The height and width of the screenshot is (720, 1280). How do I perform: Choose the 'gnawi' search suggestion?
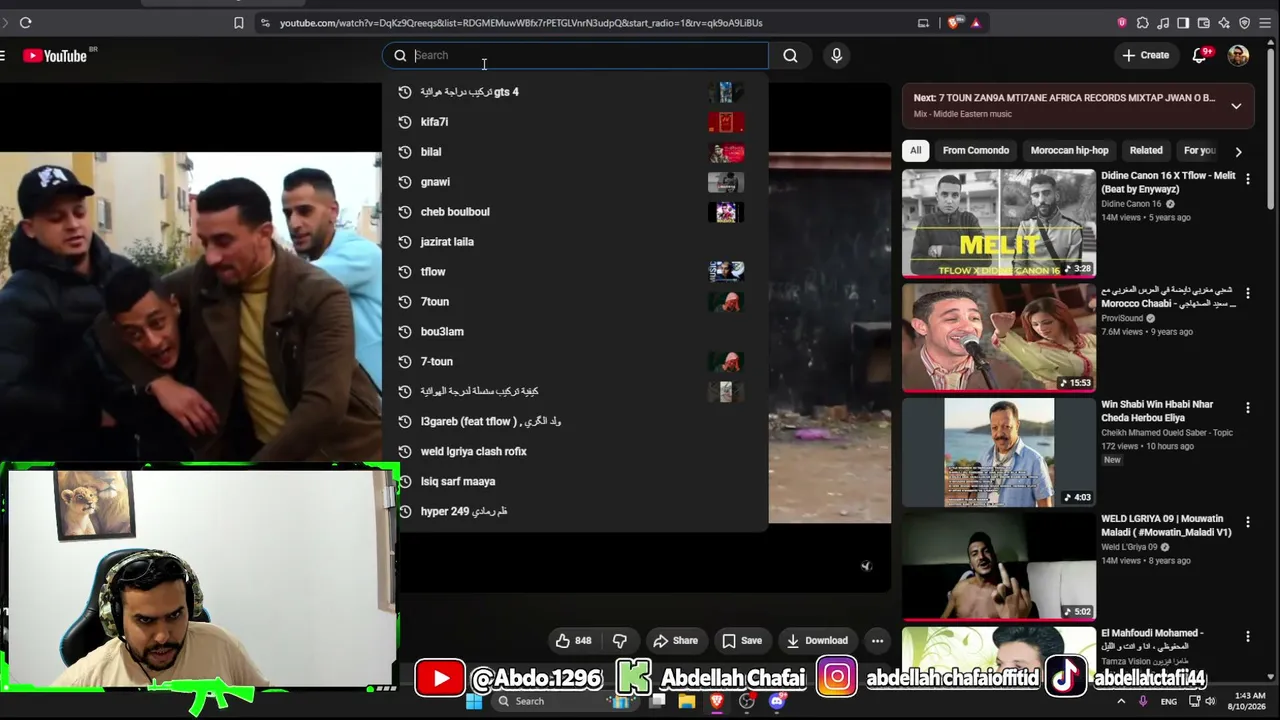[x=576, y=182]
